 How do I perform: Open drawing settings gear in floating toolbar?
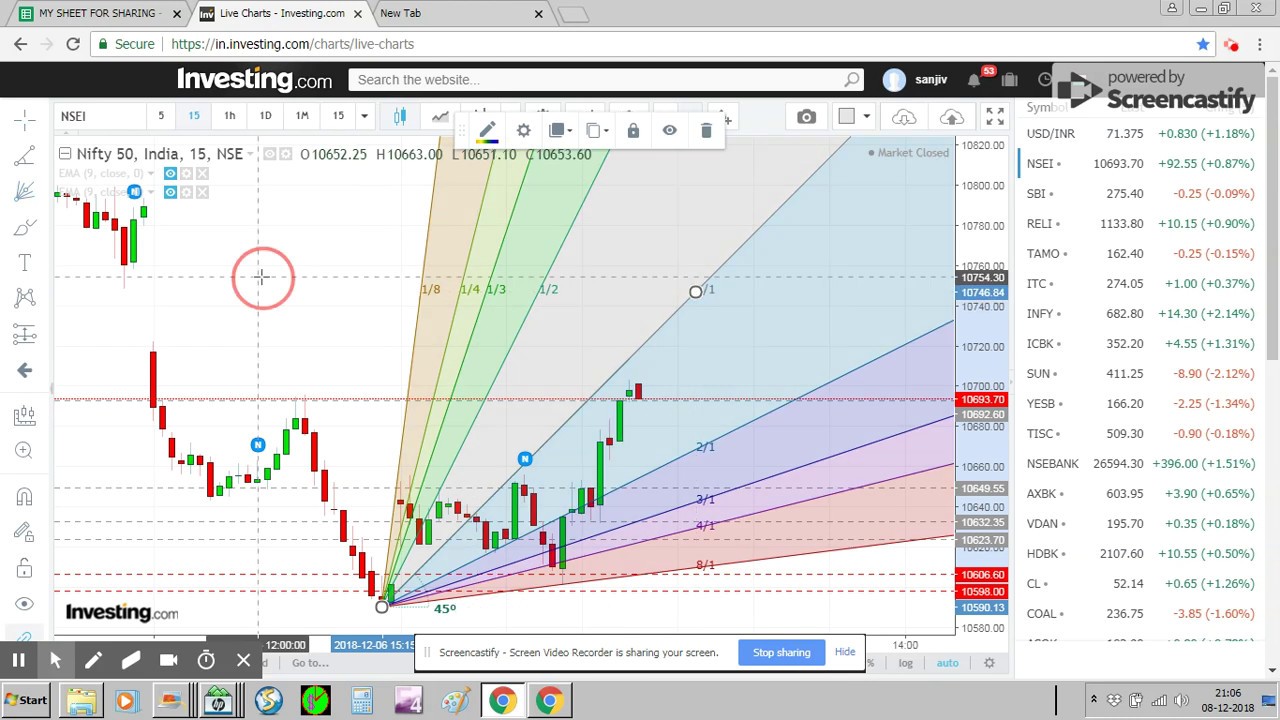[x=523, y=131]
